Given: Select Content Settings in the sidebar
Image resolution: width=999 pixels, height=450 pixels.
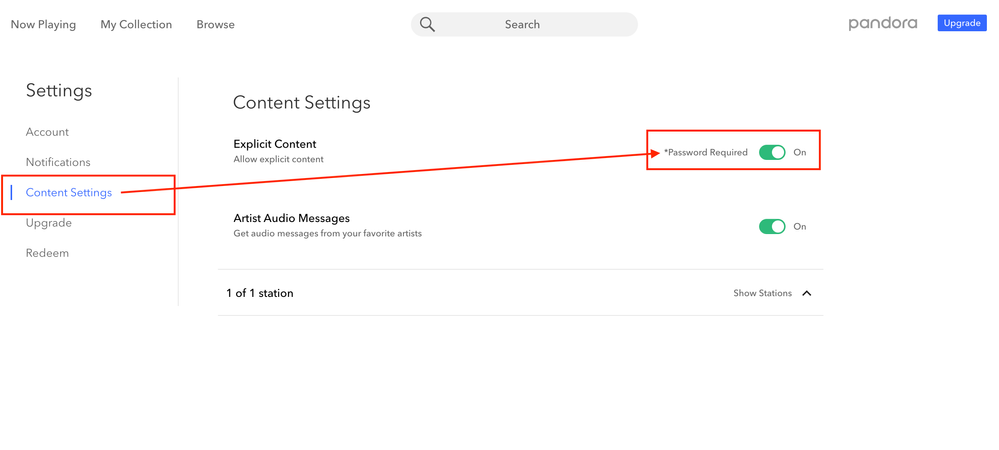Looking at the screenshot, I should pos(69,192).
